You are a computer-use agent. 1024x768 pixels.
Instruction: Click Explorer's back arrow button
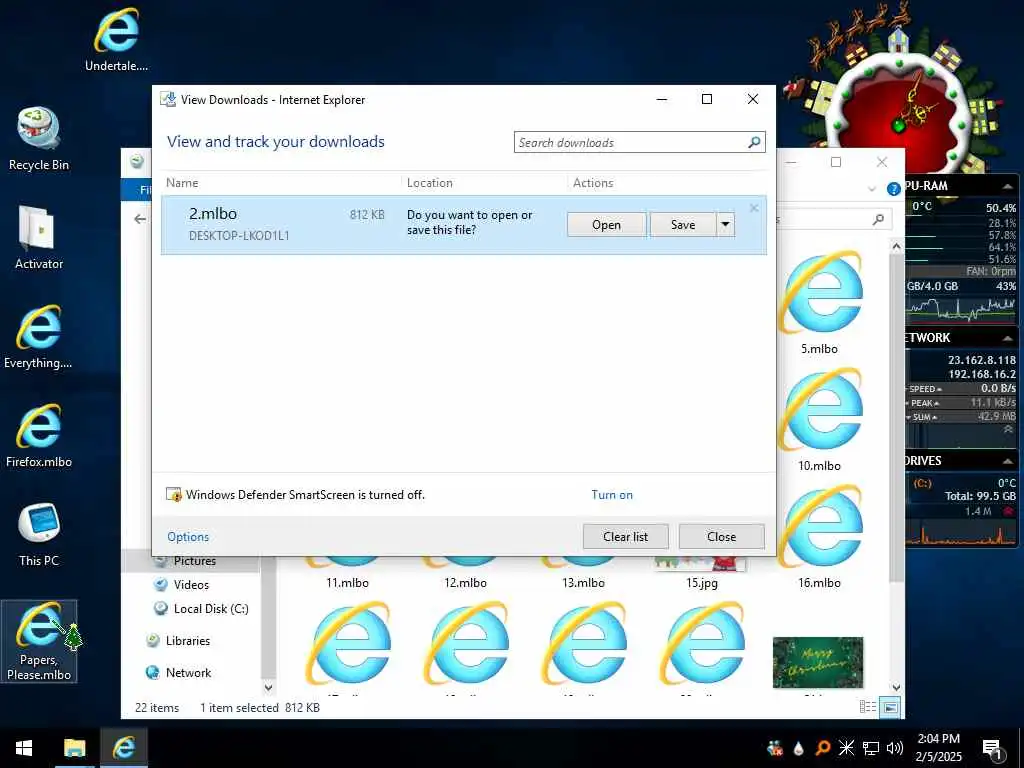pyautogui.click(x=140, y=219)
